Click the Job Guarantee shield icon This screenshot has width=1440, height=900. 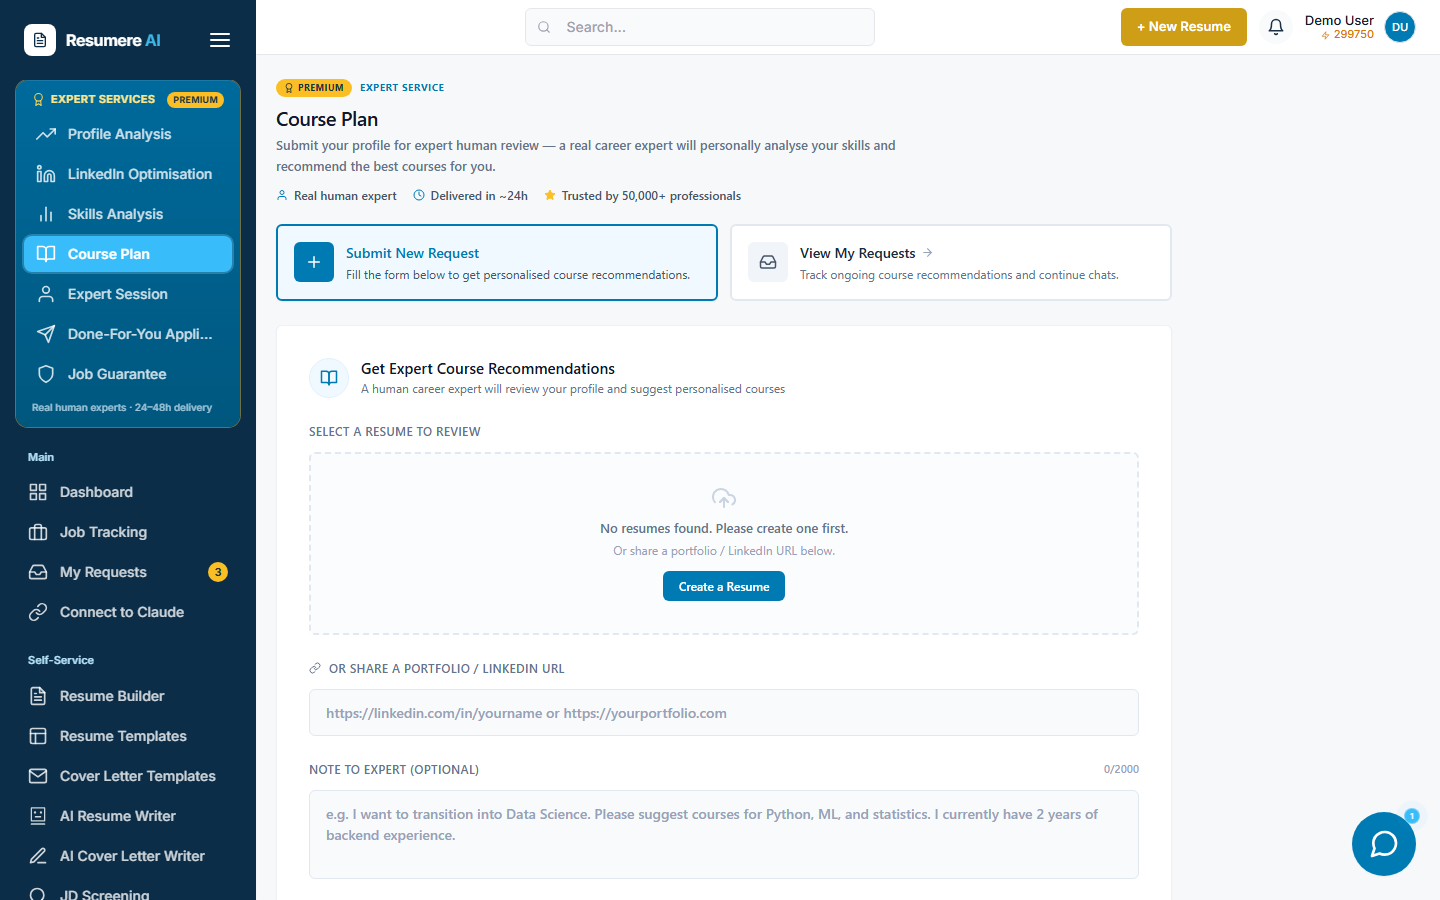(x=46, y=374)
